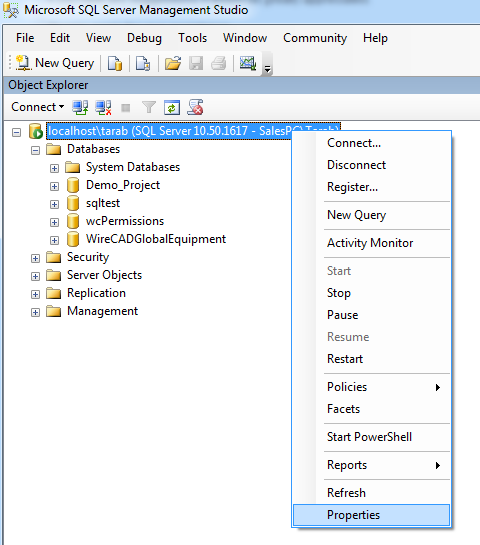Screen dimensions: 480x545
Task: Click the Demo_Project database cylinder icon
Action: click(x=73, y=185)
